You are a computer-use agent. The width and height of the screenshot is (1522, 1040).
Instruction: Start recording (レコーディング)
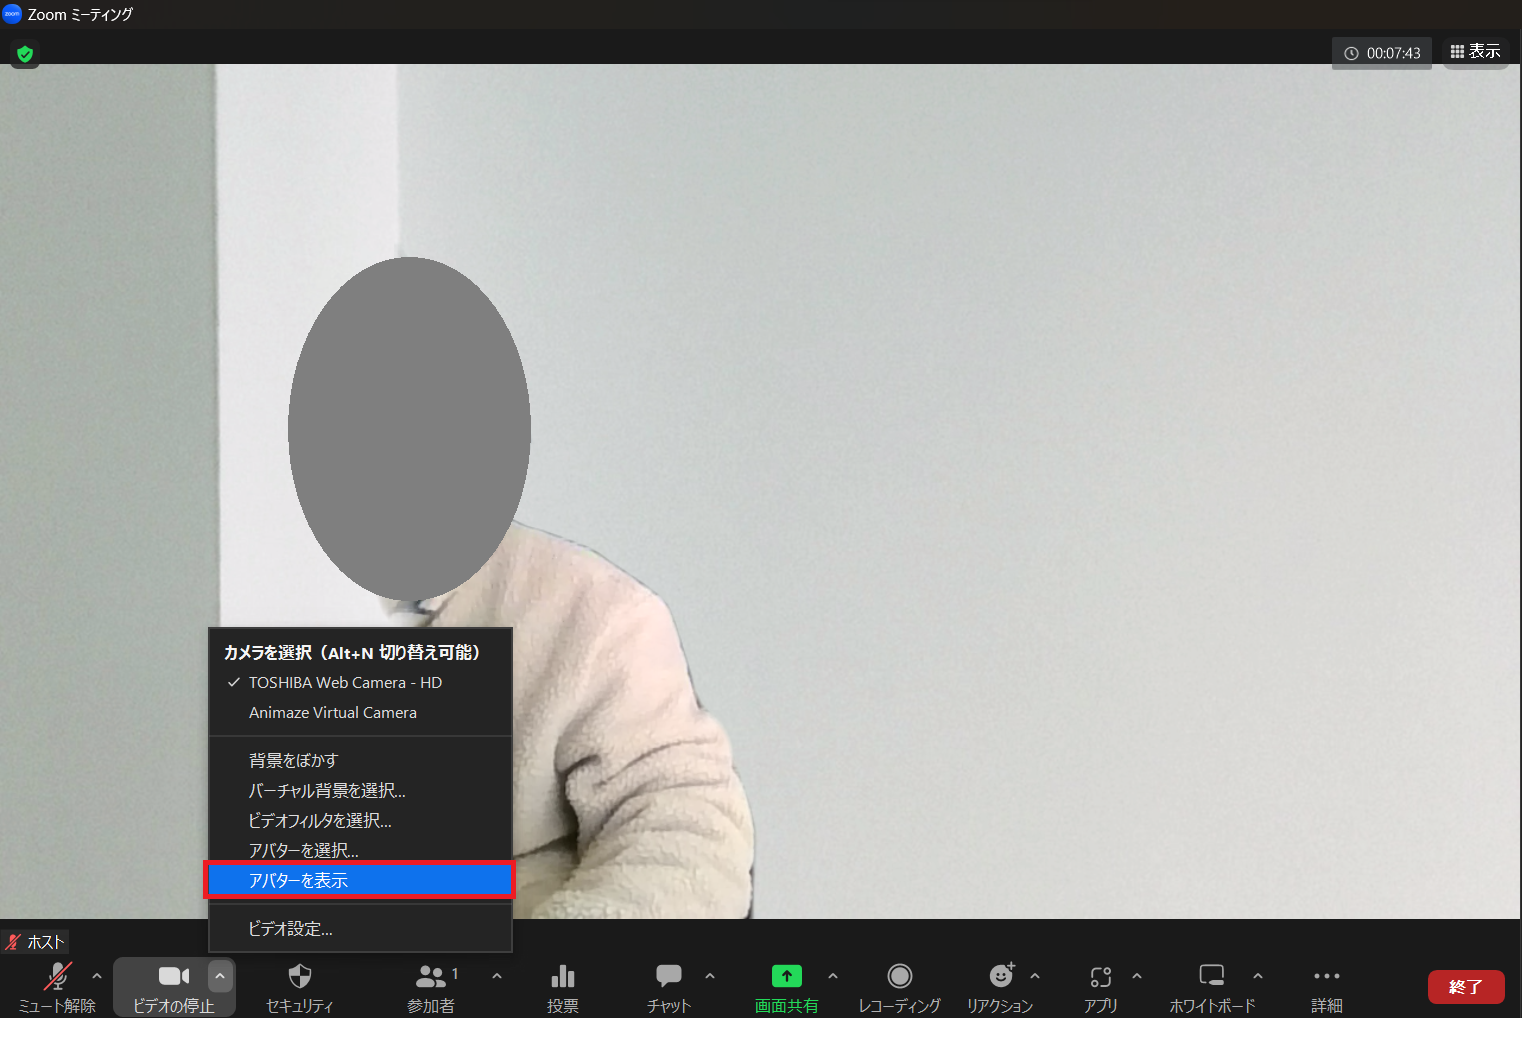899,977
